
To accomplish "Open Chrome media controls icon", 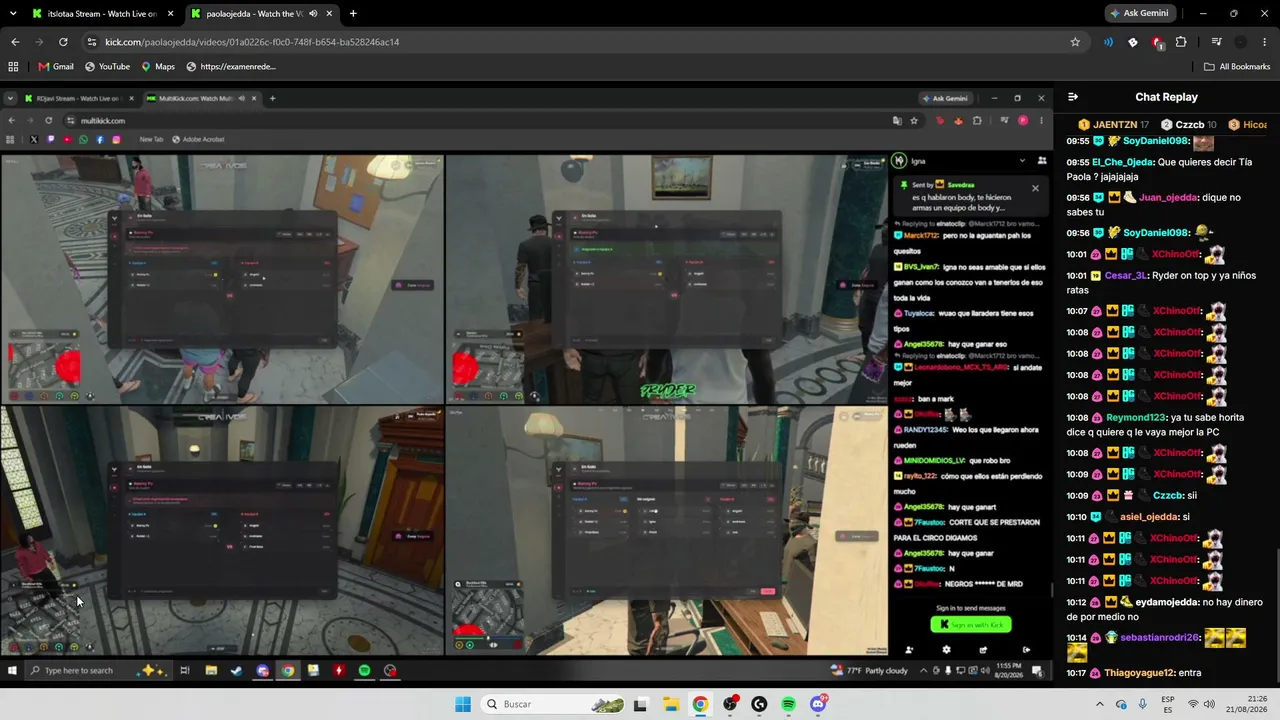I will (1216, 42).
